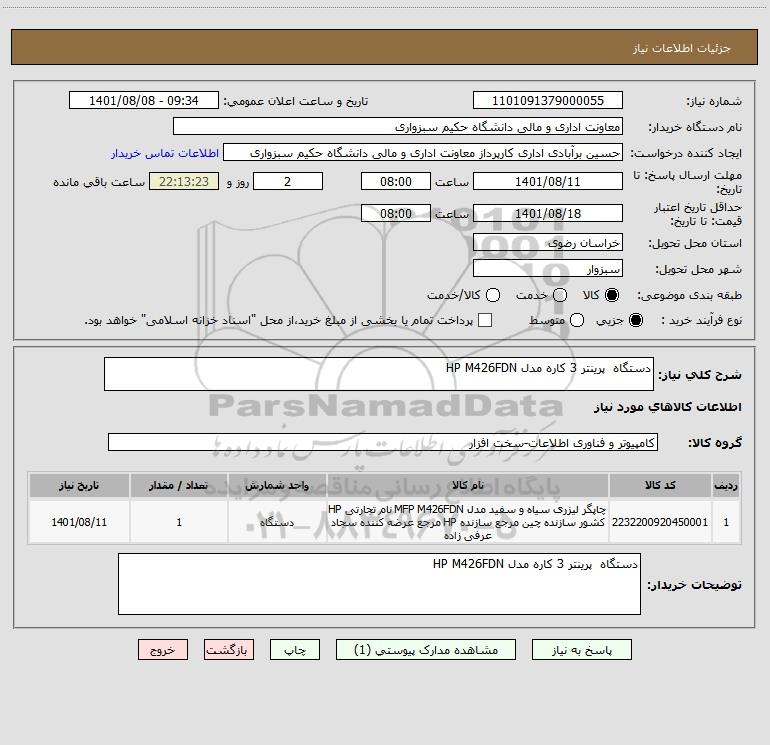Click the بازگشت back button
The image size is (770, 745).
[229, 650]
